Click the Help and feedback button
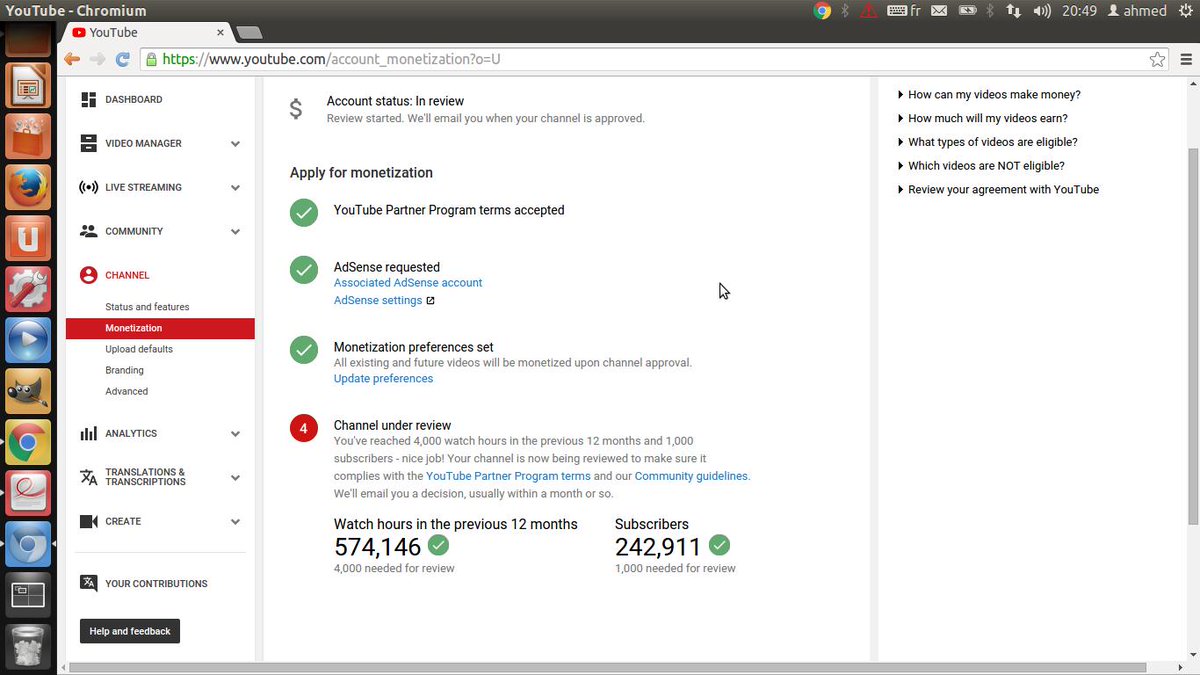The image size is (1200, 675). [130, 631]
